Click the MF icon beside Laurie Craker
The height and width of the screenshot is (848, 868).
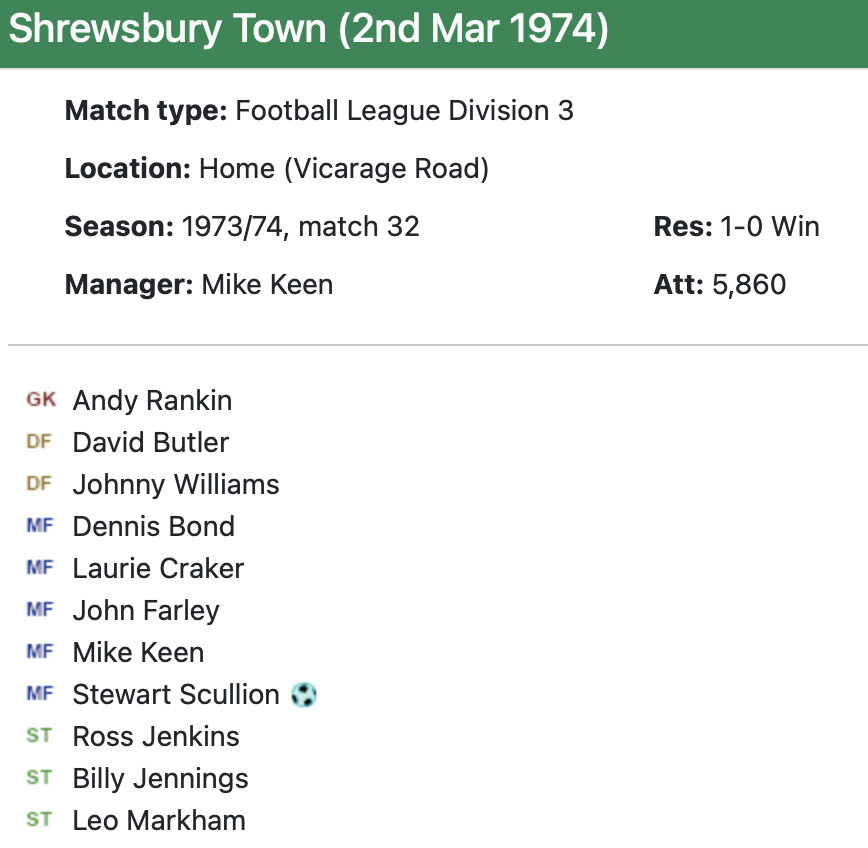[39, 568]
